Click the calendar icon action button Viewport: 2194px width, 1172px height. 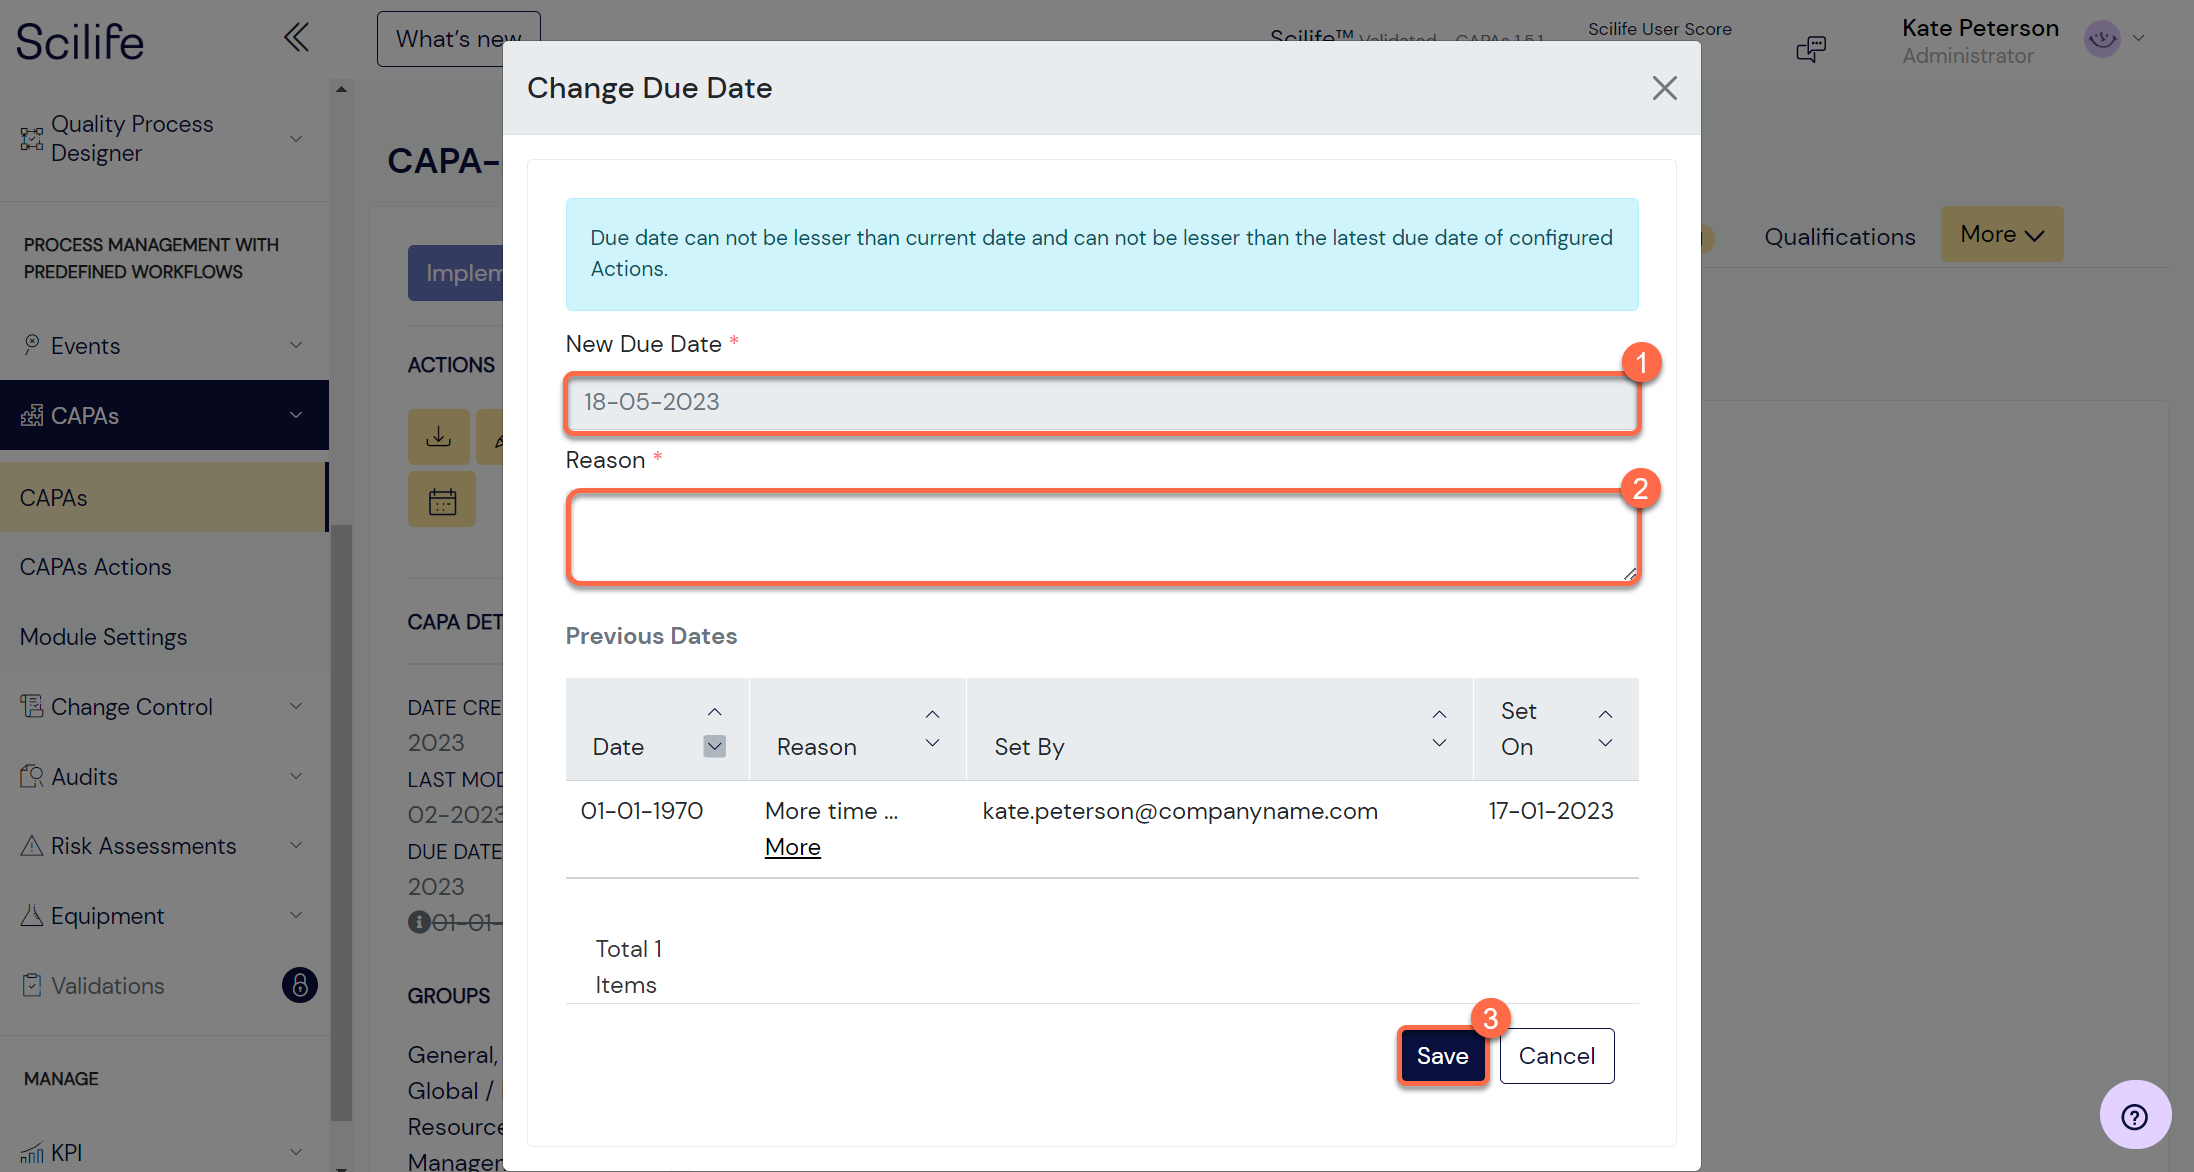coord(442,501)
